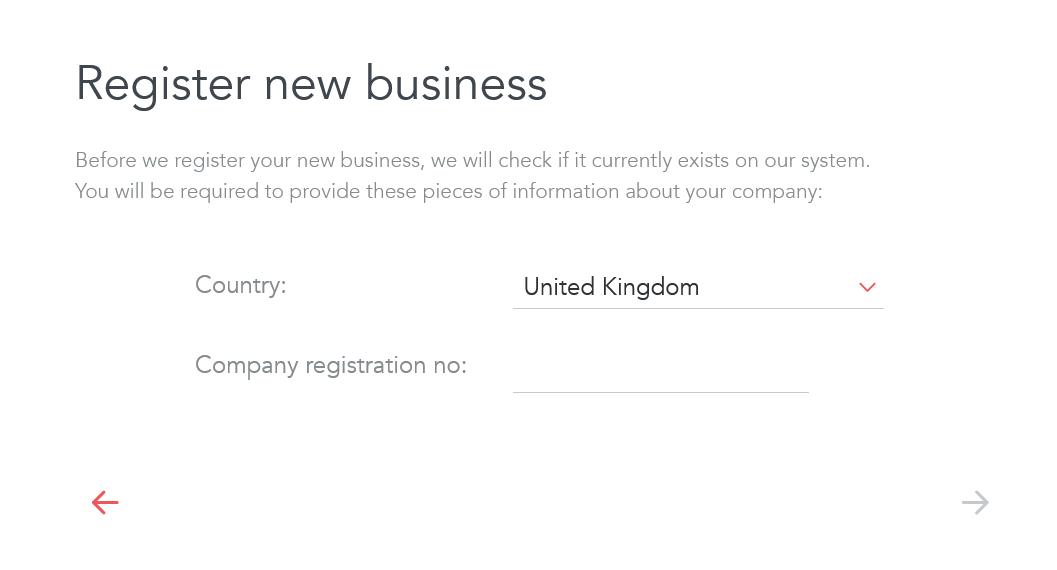Screen dimensions: 1057x570
Task: Open the Country selection dropdown
Action: tap(698, 288)
